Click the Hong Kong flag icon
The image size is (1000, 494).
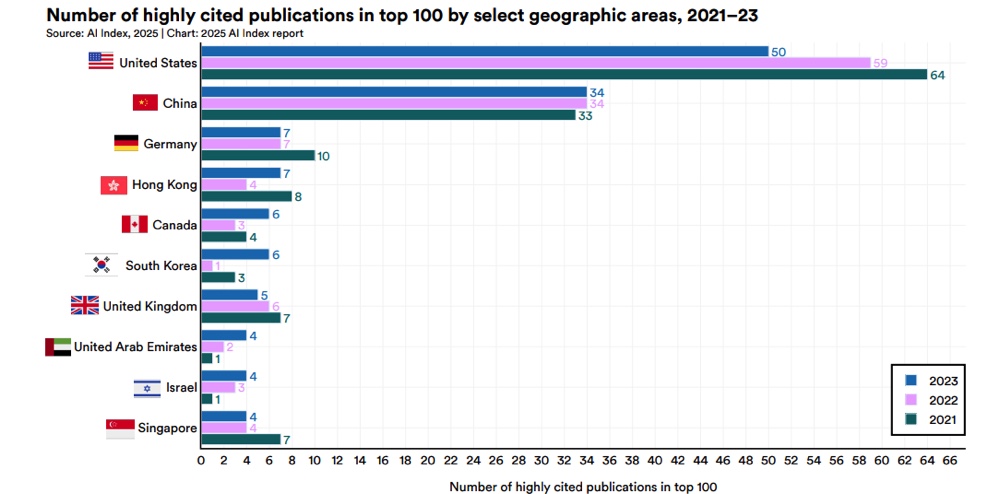[x=114, y=185]
